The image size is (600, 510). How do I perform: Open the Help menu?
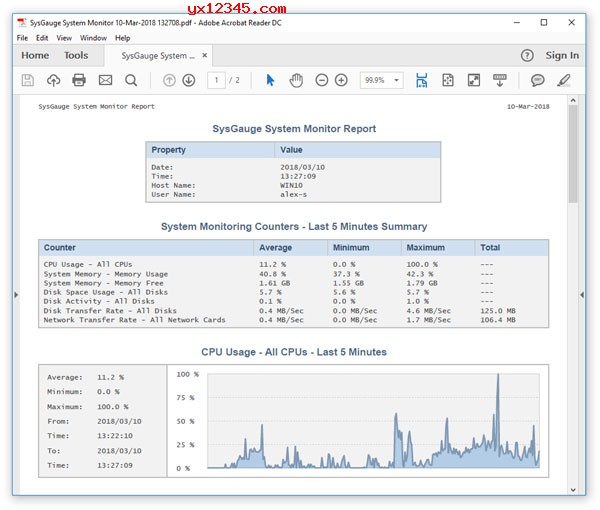123,38
